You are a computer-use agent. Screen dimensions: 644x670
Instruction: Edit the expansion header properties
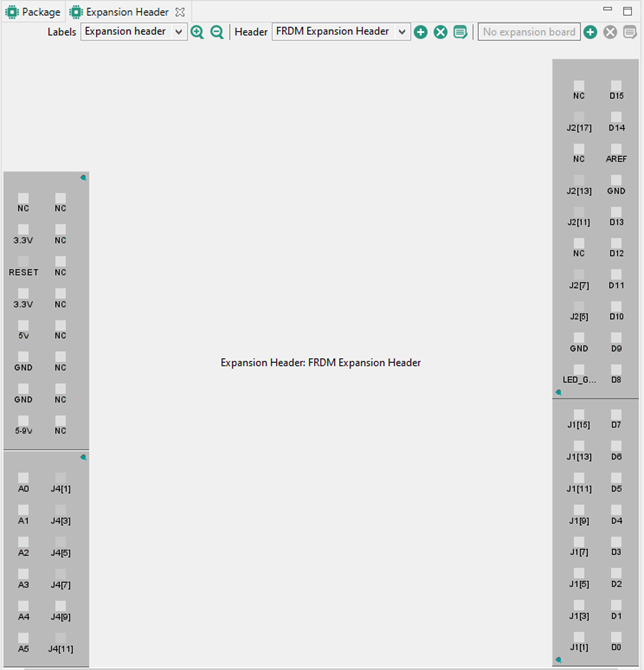[460, 32]
